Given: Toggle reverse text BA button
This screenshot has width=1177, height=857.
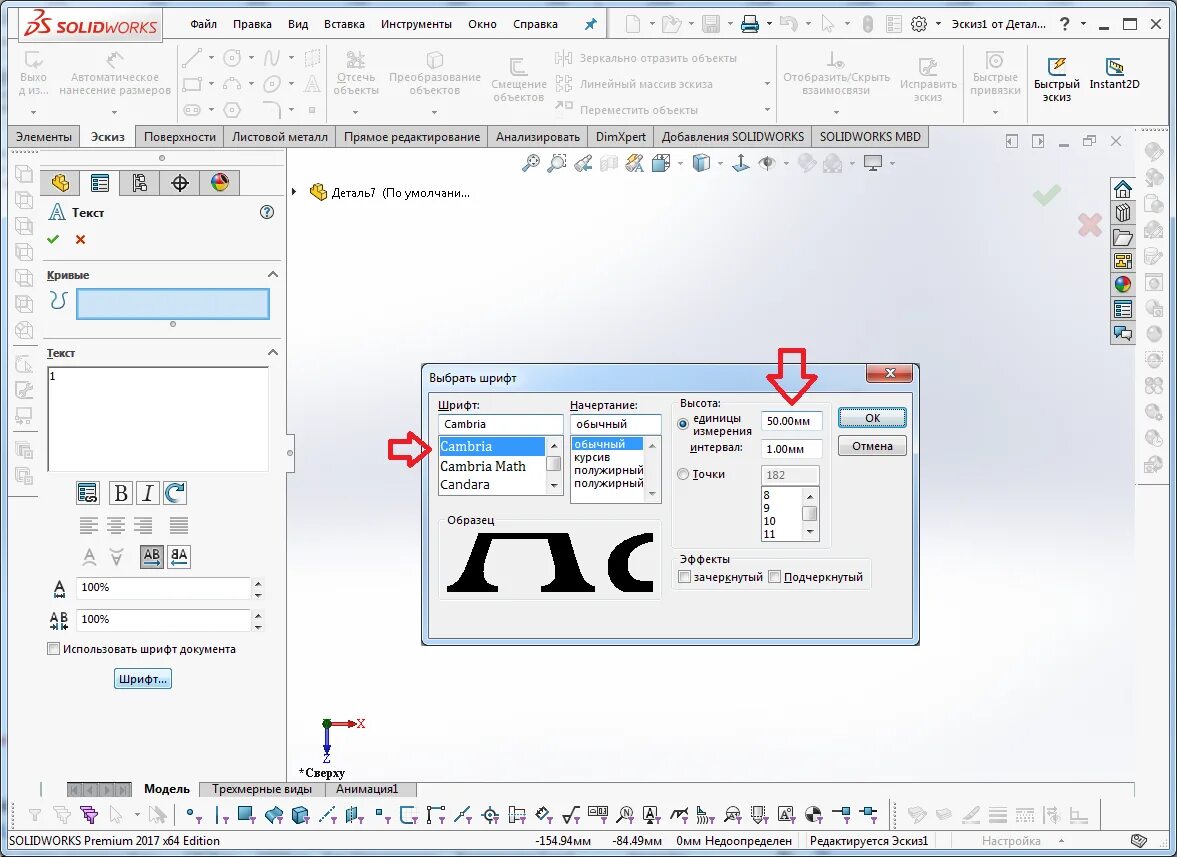Looking at the screenshot, I should pos(179,557).
